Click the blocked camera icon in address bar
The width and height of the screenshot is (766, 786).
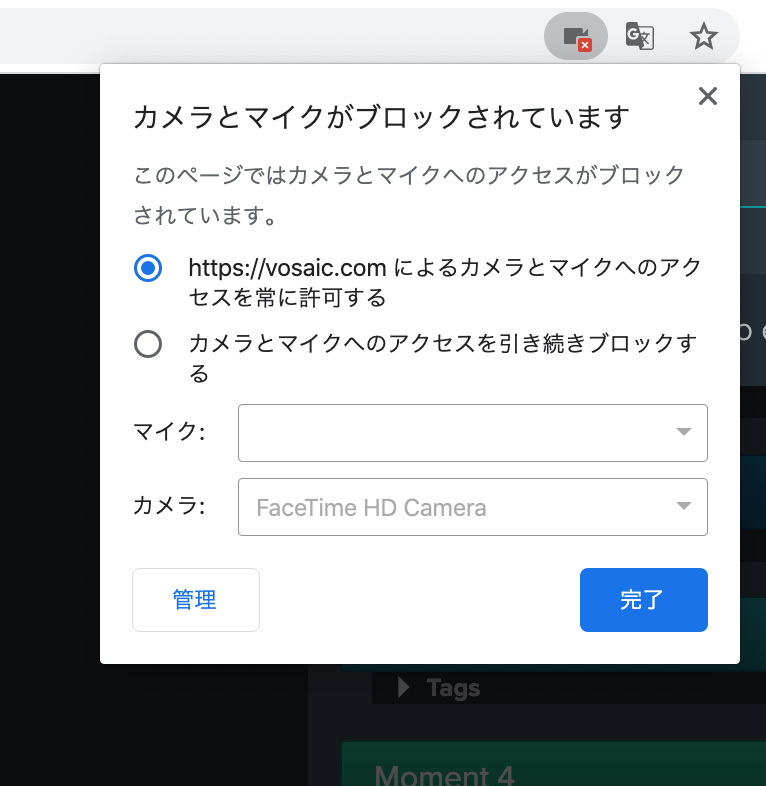[576, 37]
